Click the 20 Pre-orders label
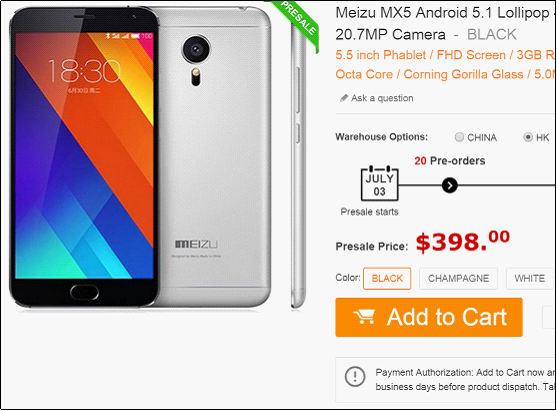 (450, 161)
